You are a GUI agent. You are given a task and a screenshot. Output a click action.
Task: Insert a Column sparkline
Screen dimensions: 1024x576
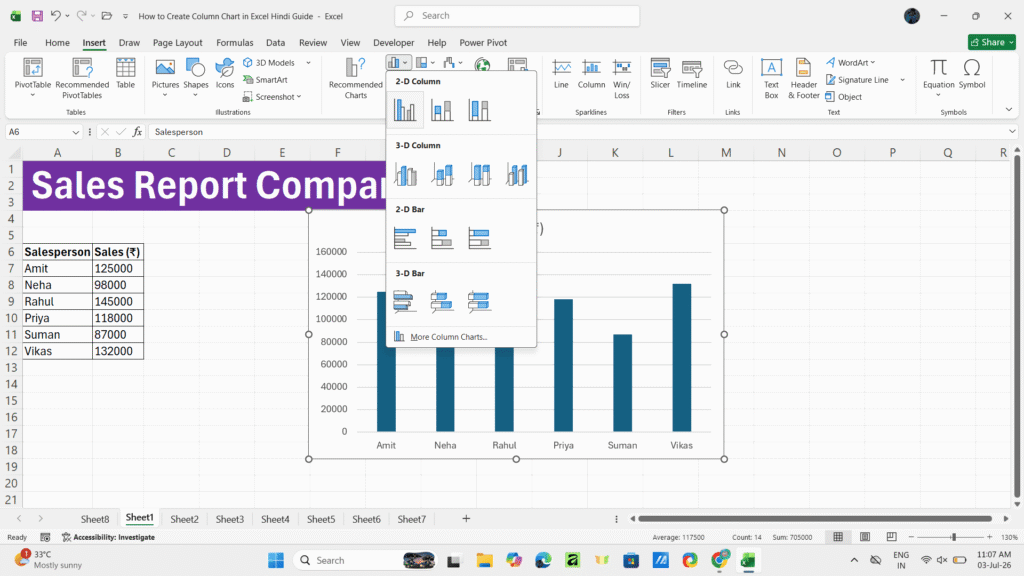[591, 73]
